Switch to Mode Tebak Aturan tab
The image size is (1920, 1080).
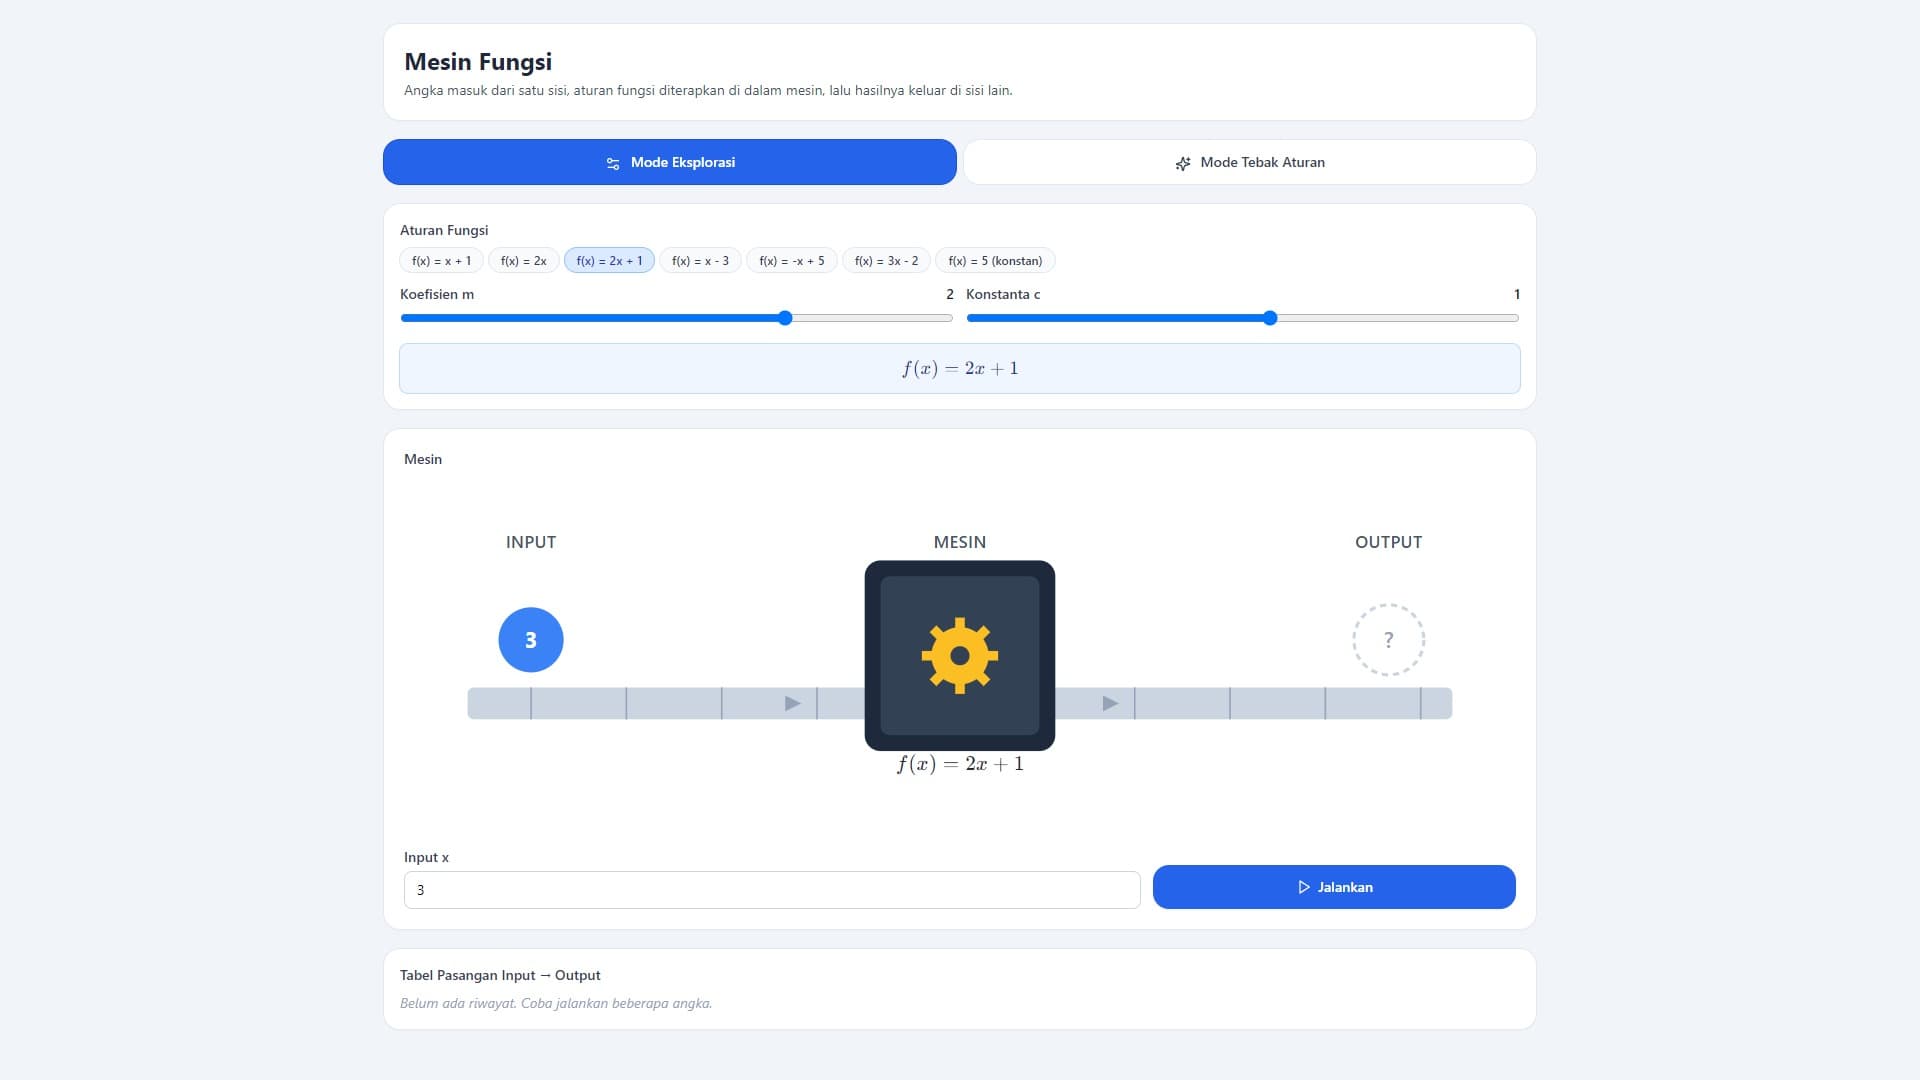click(x=1249, y=162)
